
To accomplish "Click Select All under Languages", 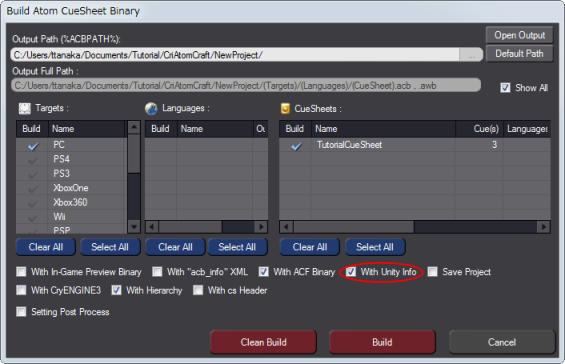I will 237,247.
